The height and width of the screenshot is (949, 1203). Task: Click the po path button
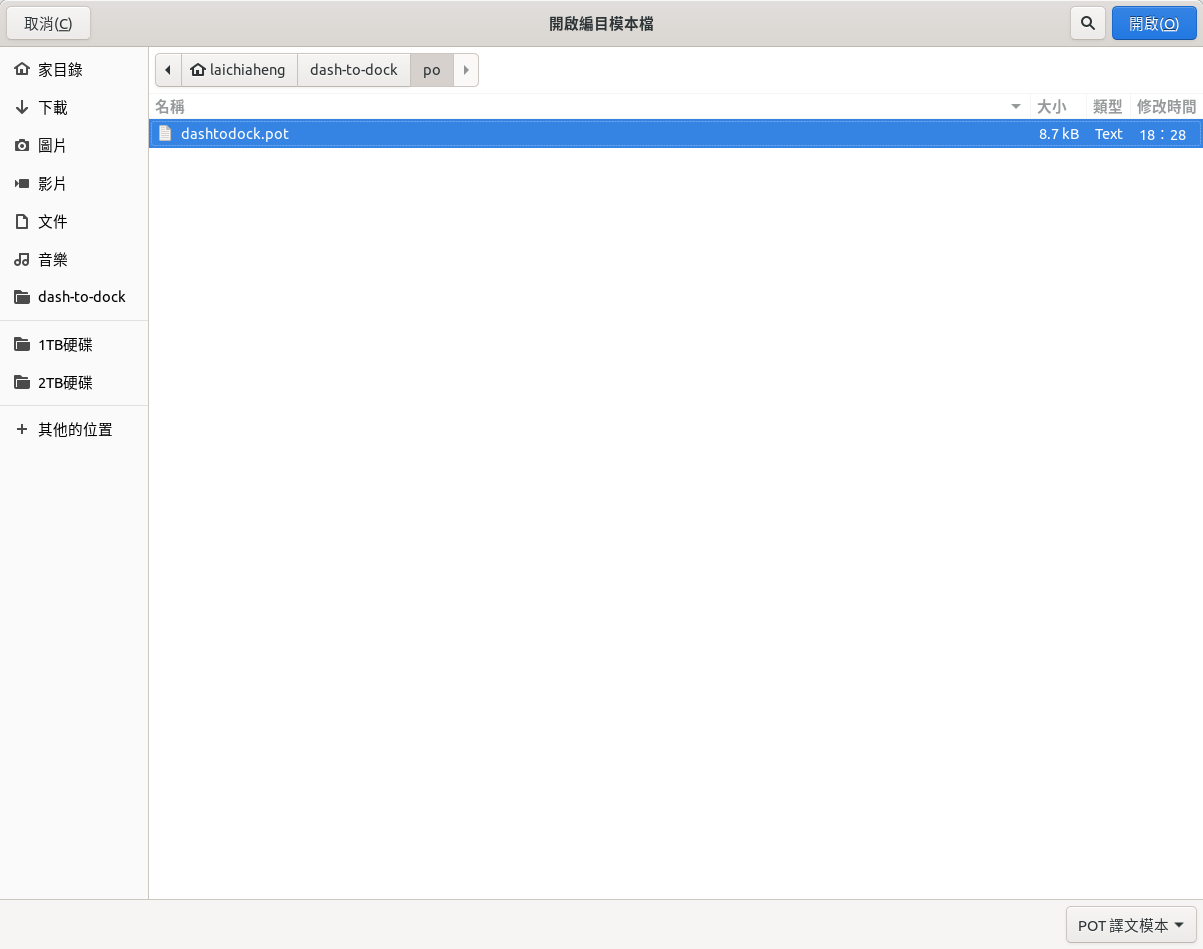tap(432, 70)
